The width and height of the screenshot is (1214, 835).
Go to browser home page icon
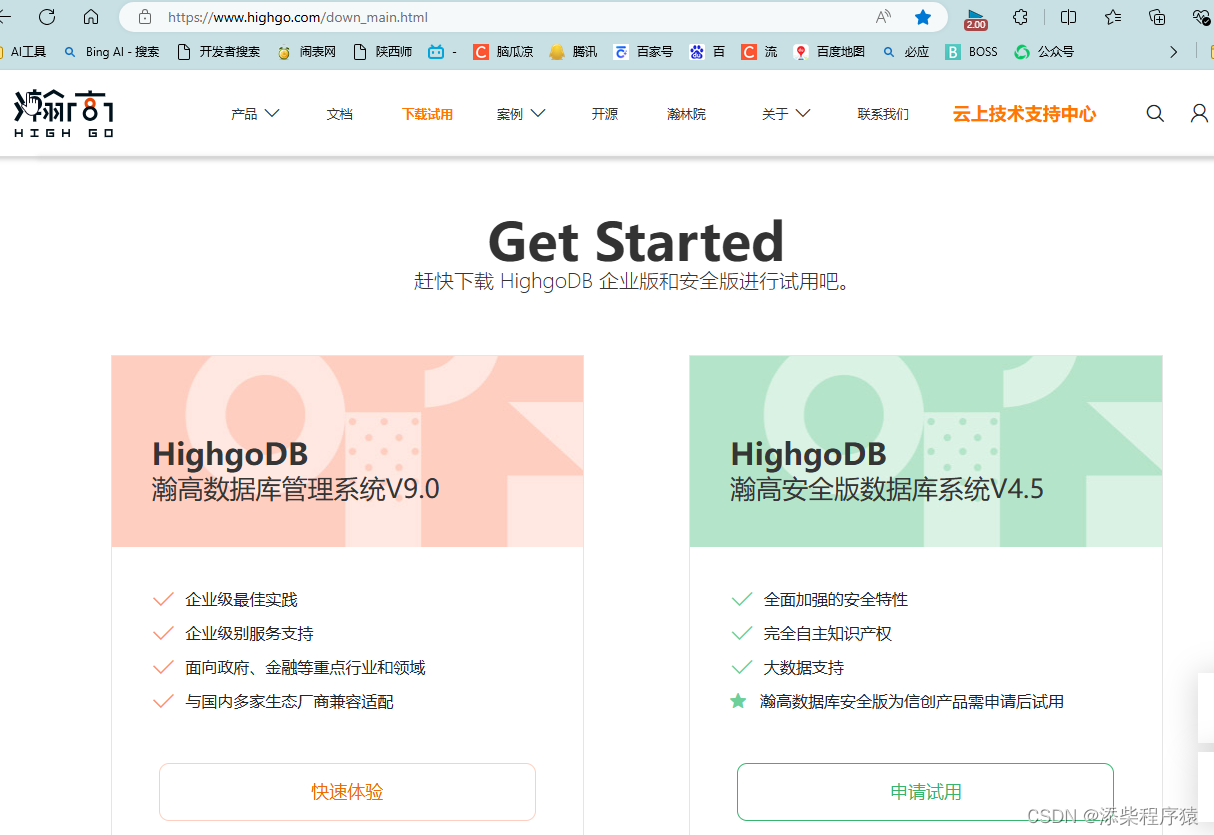click(91, 17)
